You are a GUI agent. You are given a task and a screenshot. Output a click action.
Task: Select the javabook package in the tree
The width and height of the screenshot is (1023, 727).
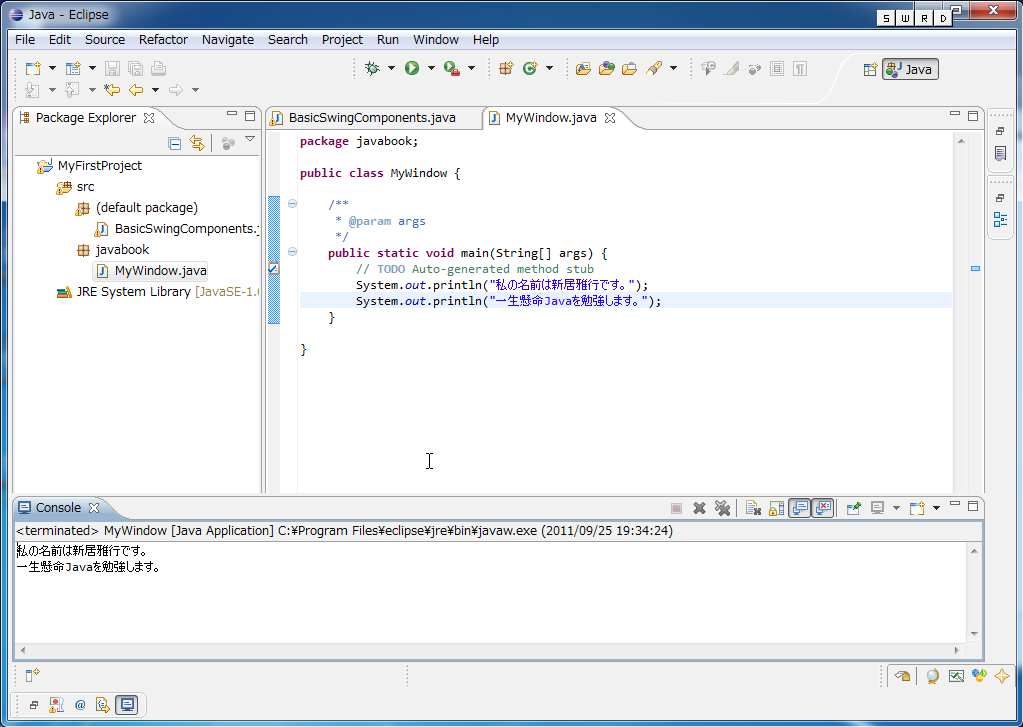(122, 250)
